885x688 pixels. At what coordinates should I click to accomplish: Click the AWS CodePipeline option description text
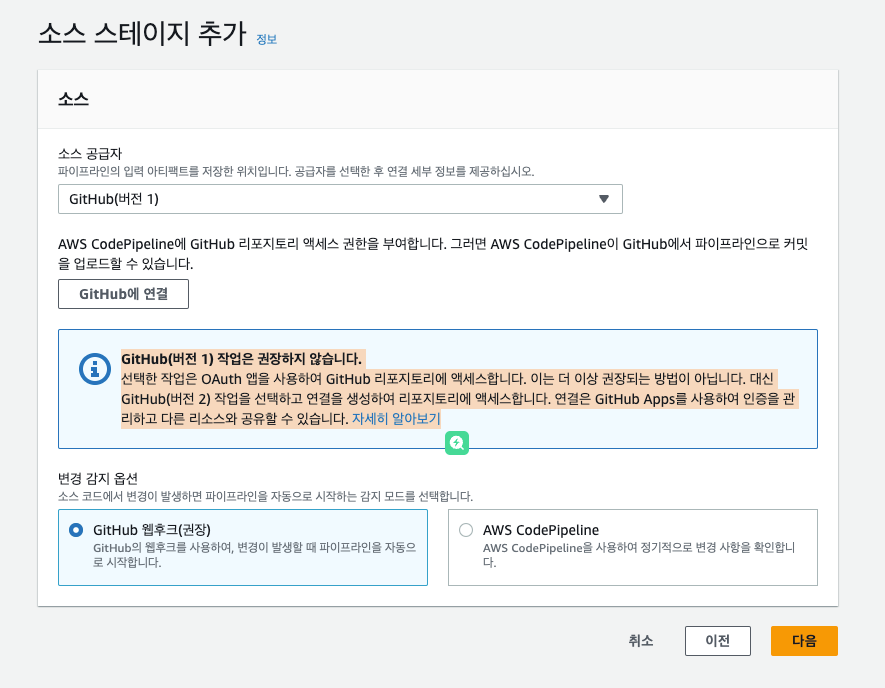click(639, 554)
